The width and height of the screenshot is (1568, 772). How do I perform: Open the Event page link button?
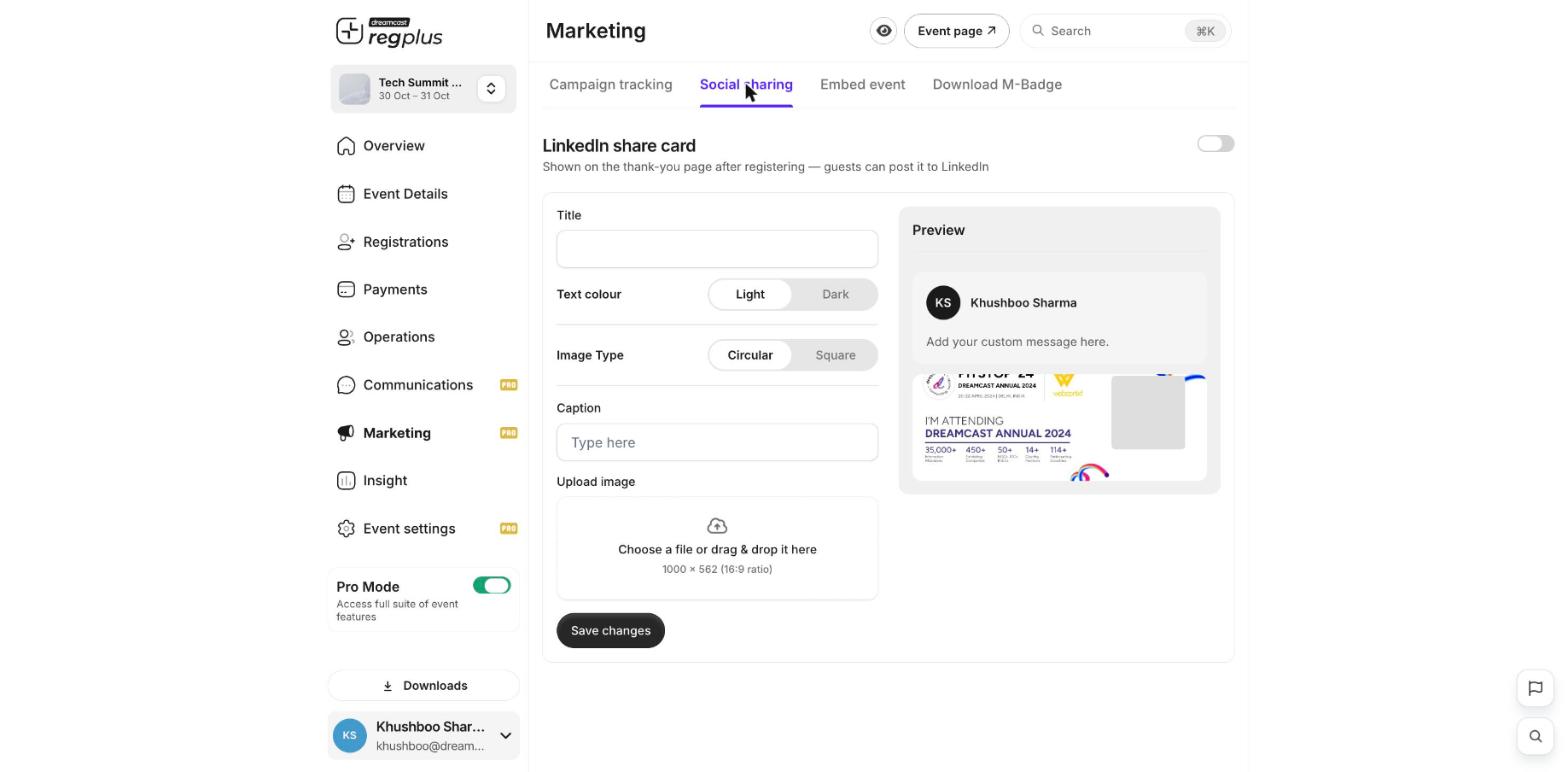click(x=957, y=31)
